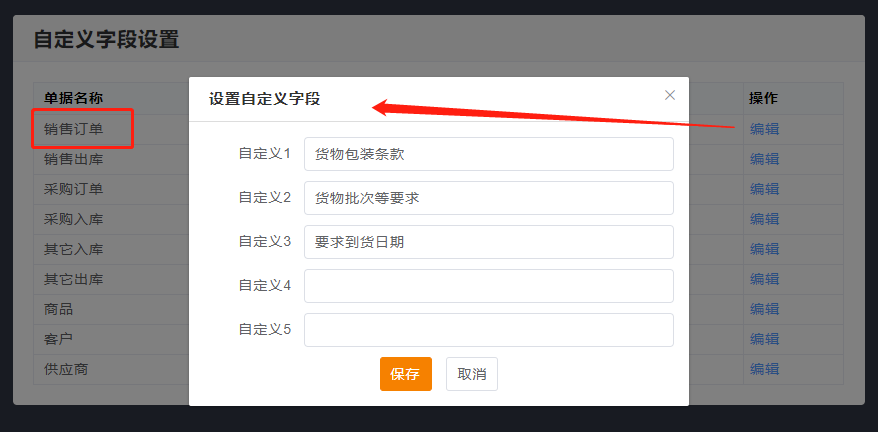Close the 设置自定义字段 dialog
The height and width of the screenshot is (432, 878).
pyautogui.click(x=670, y=95)
